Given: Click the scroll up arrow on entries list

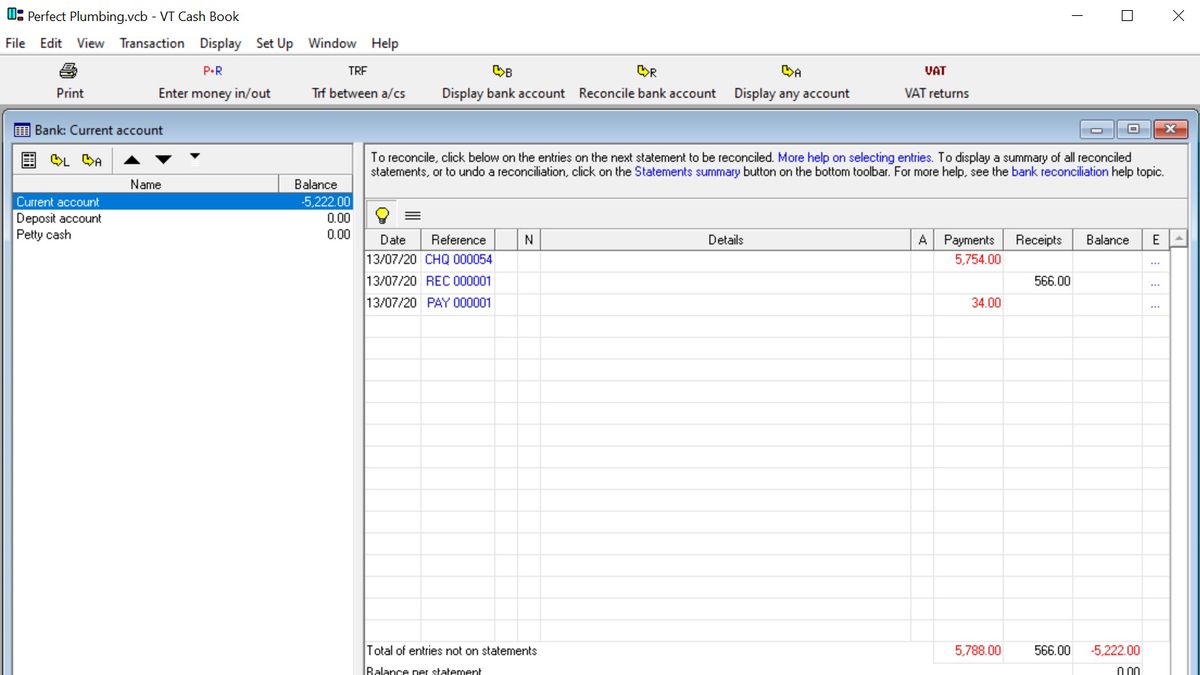Looking at the screenshot, I should tap(1179, 239).
